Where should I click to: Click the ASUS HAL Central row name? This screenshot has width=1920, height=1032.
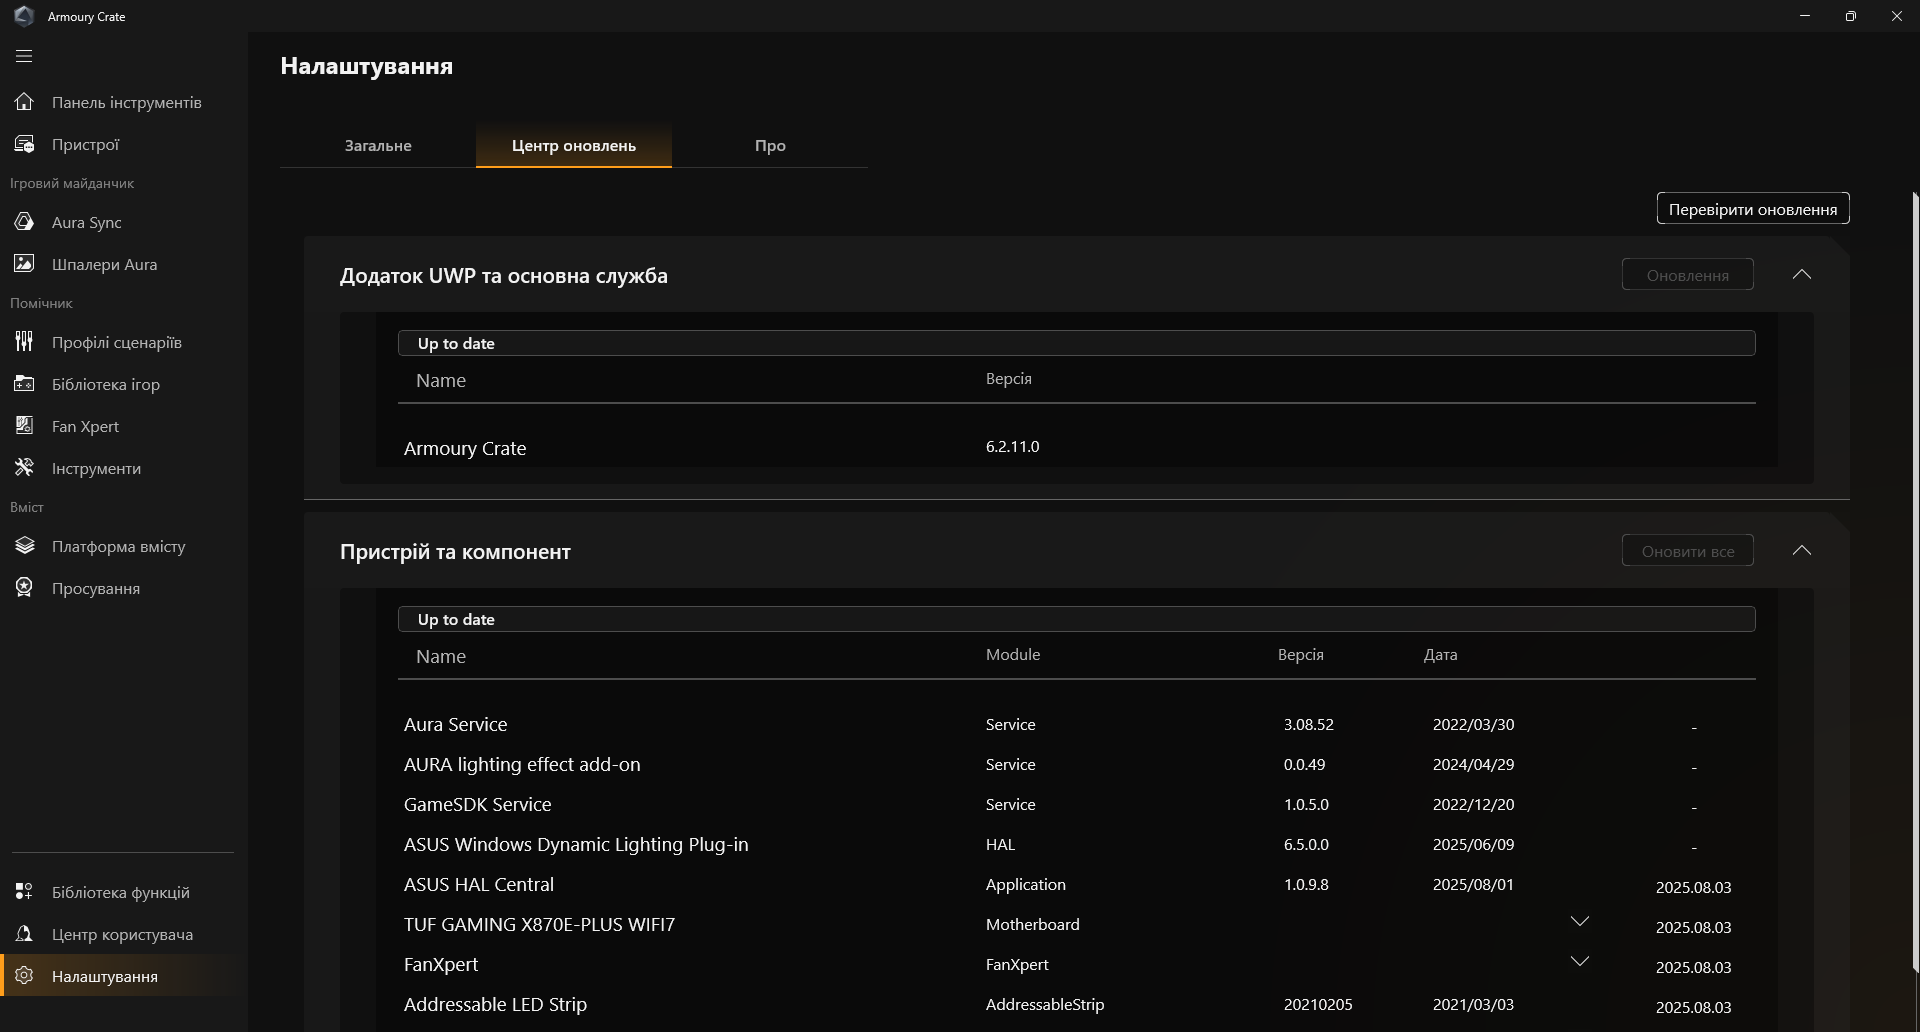479,884
